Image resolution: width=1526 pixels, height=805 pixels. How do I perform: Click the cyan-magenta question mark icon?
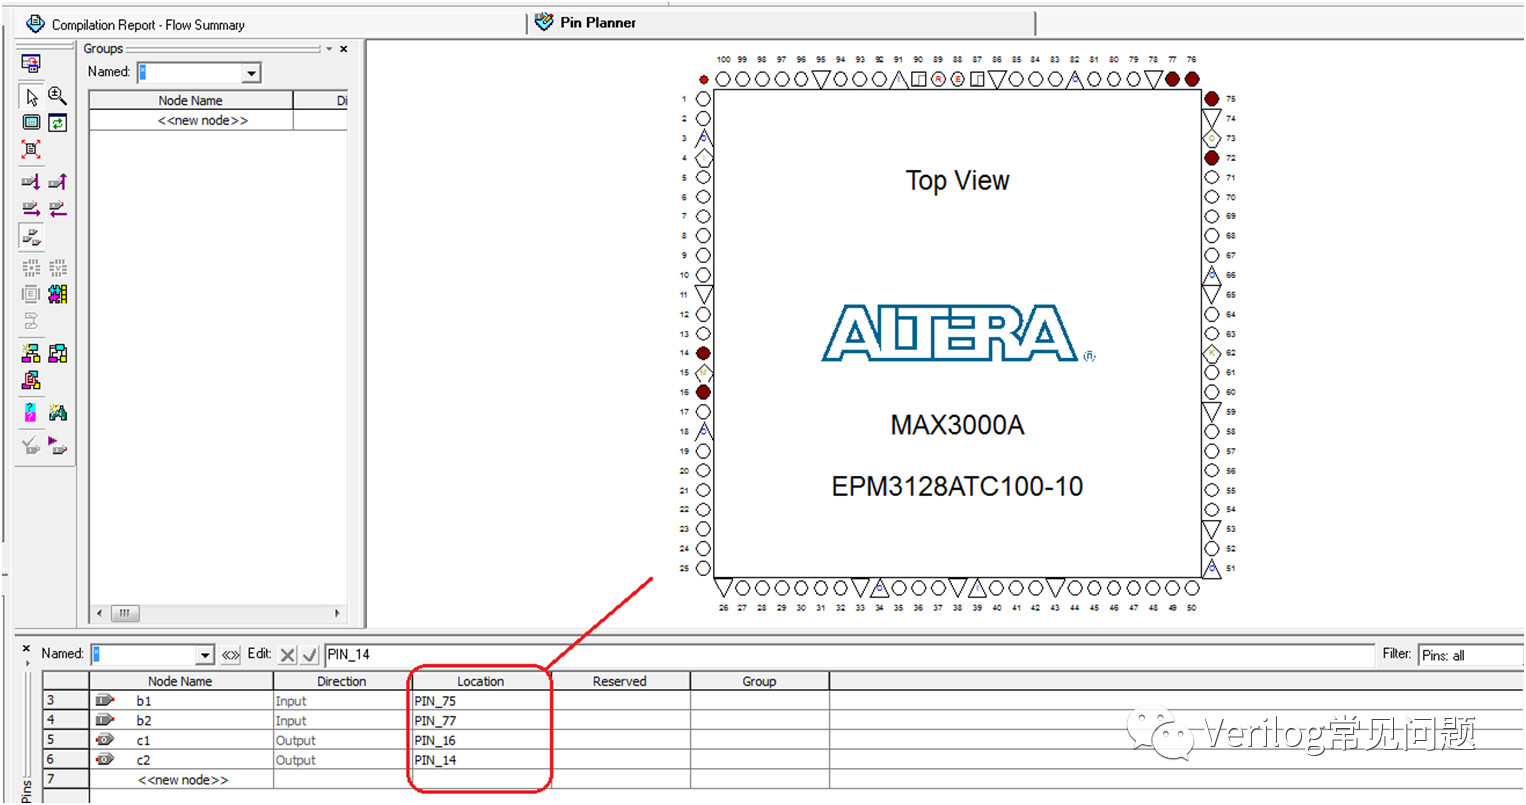coord(31,412)
